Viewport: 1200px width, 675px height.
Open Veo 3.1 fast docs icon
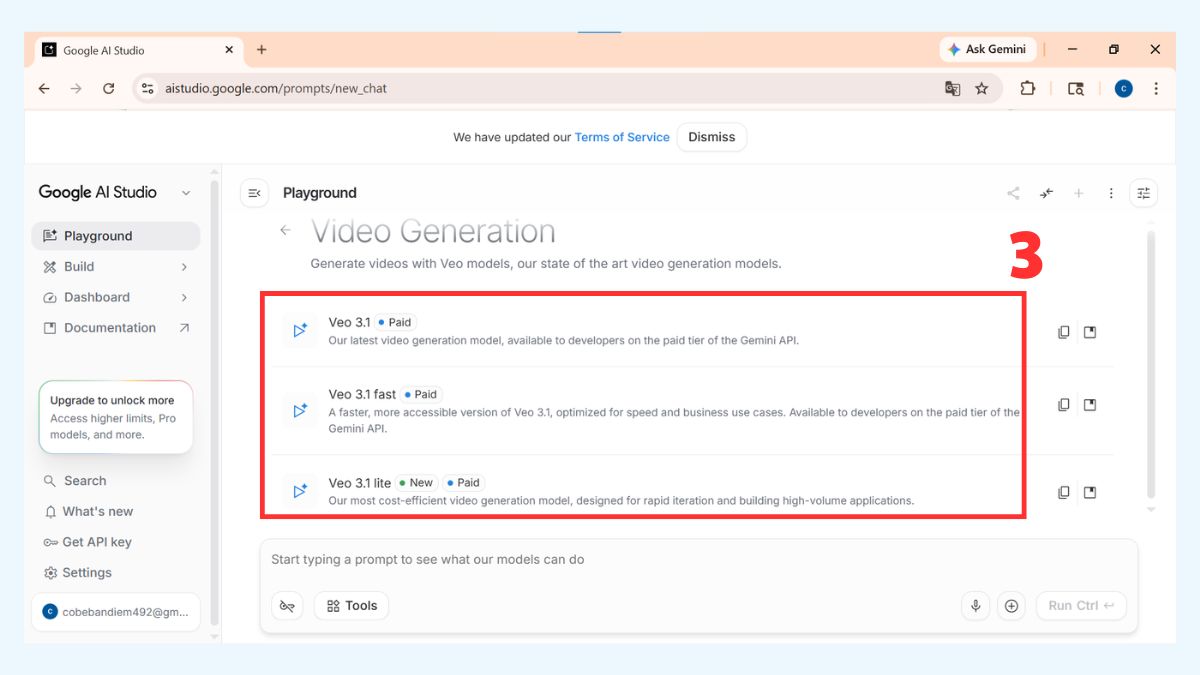(1090, 405)
